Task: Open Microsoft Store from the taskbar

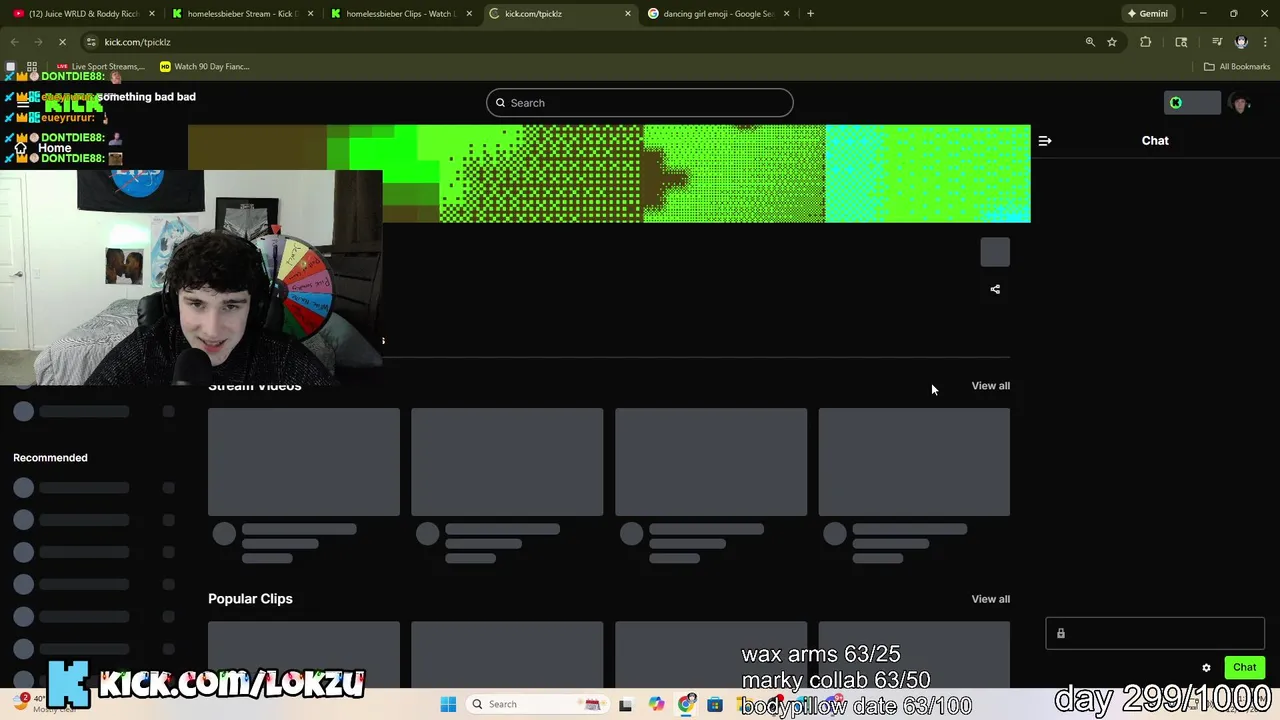Action: pos(715,704)
